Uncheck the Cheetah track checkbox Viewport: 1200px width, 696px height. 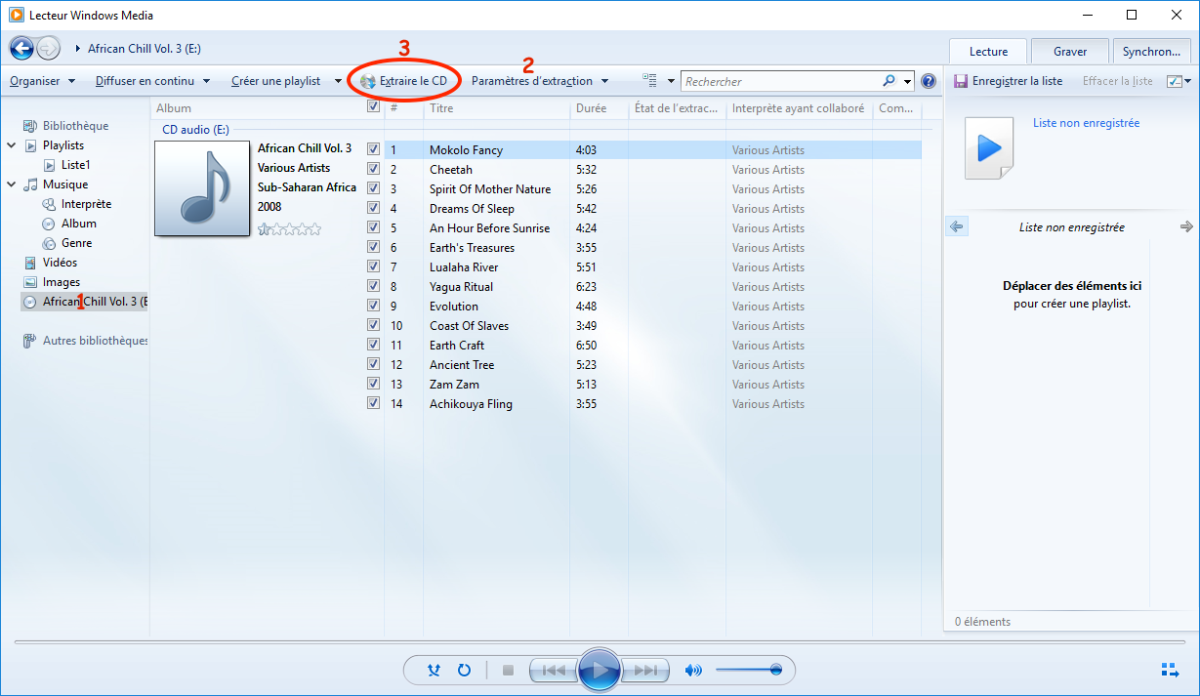click(x=373, y=169)
